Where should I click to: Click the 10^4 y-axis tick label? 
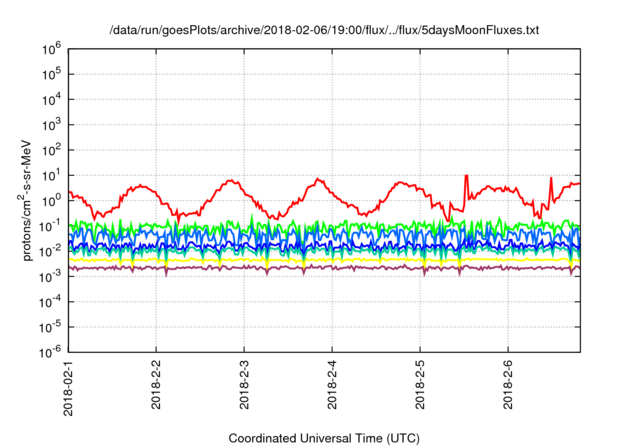[51, 100]
